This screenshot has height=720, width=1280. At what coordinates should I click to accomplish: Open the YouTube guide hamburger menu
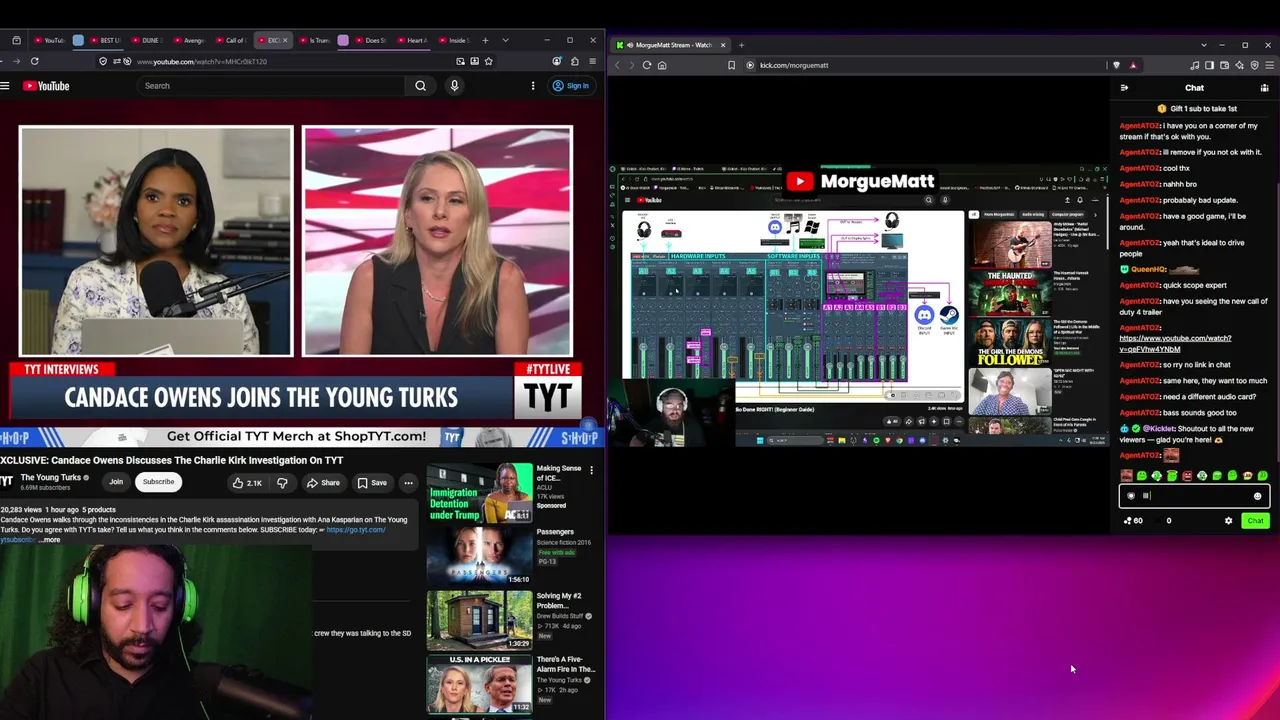tap(5, 86)
